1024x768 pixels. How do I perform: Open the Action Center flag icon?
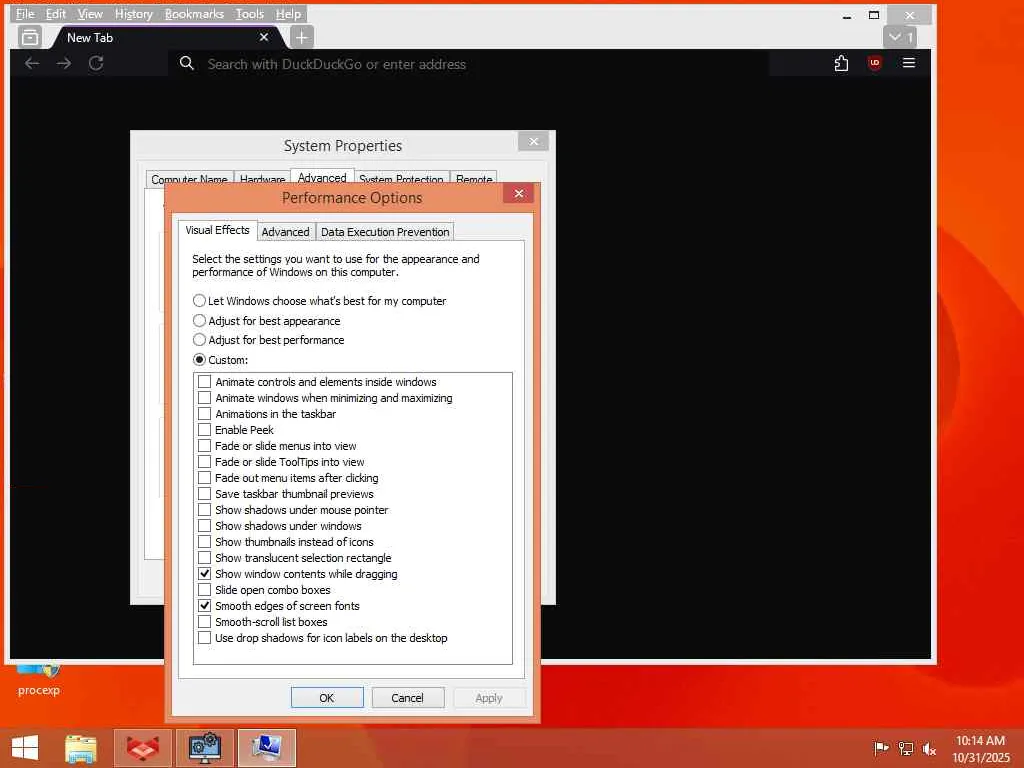coord(881,748)
